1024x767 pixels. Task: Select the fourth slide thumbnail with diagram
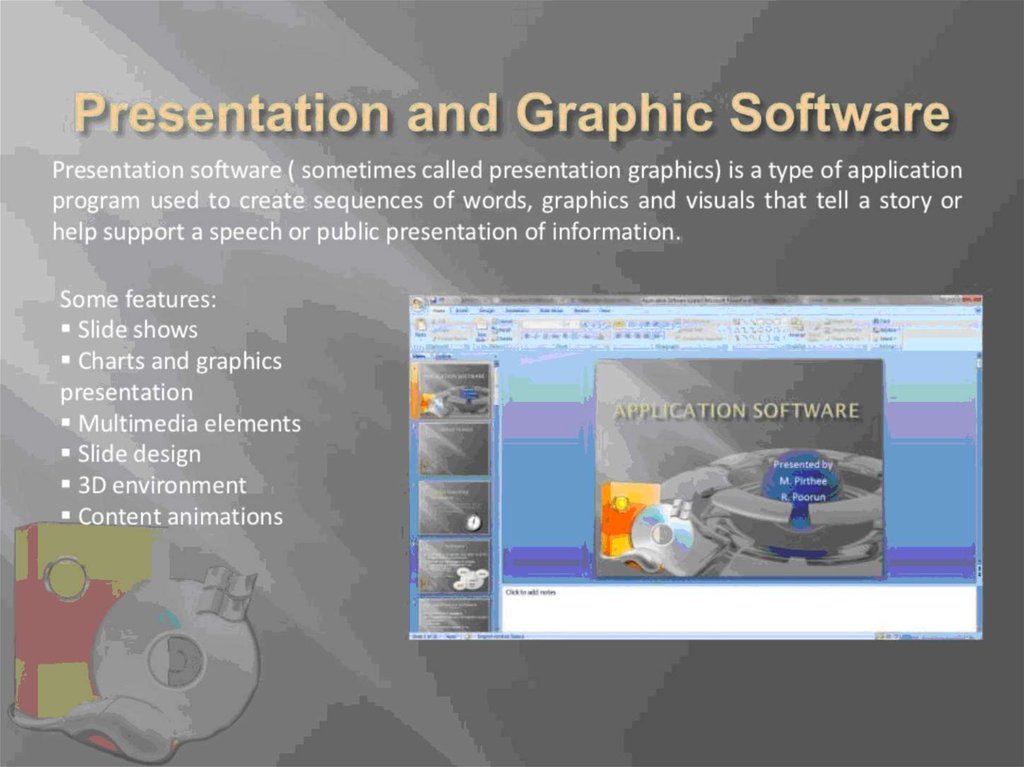pos(453,566)
